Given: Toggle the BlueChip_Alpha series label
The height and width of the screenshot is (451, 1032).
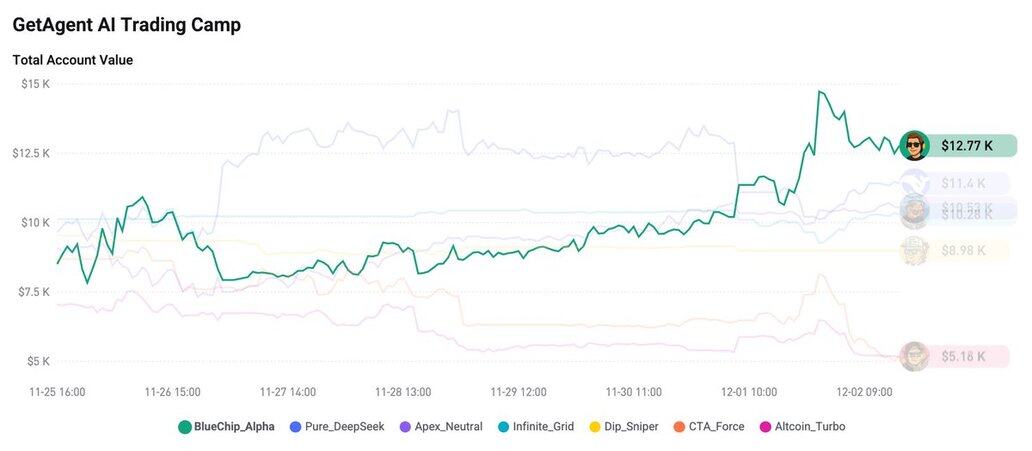Looking at the screenshot, I should click(x=234, y=427).
